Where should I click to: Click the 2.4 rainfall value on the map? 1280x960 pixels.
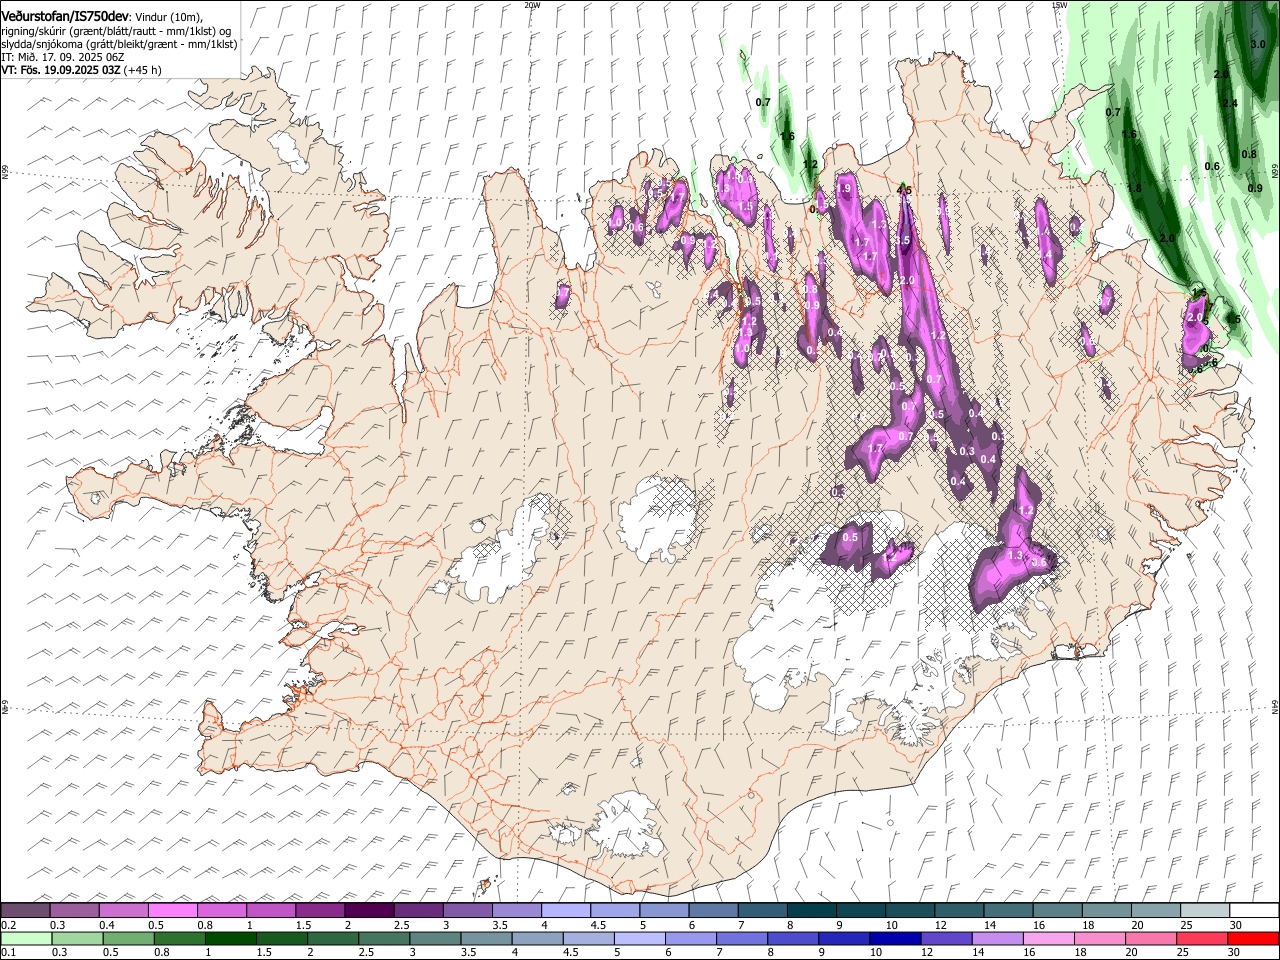coord(1230,103)
